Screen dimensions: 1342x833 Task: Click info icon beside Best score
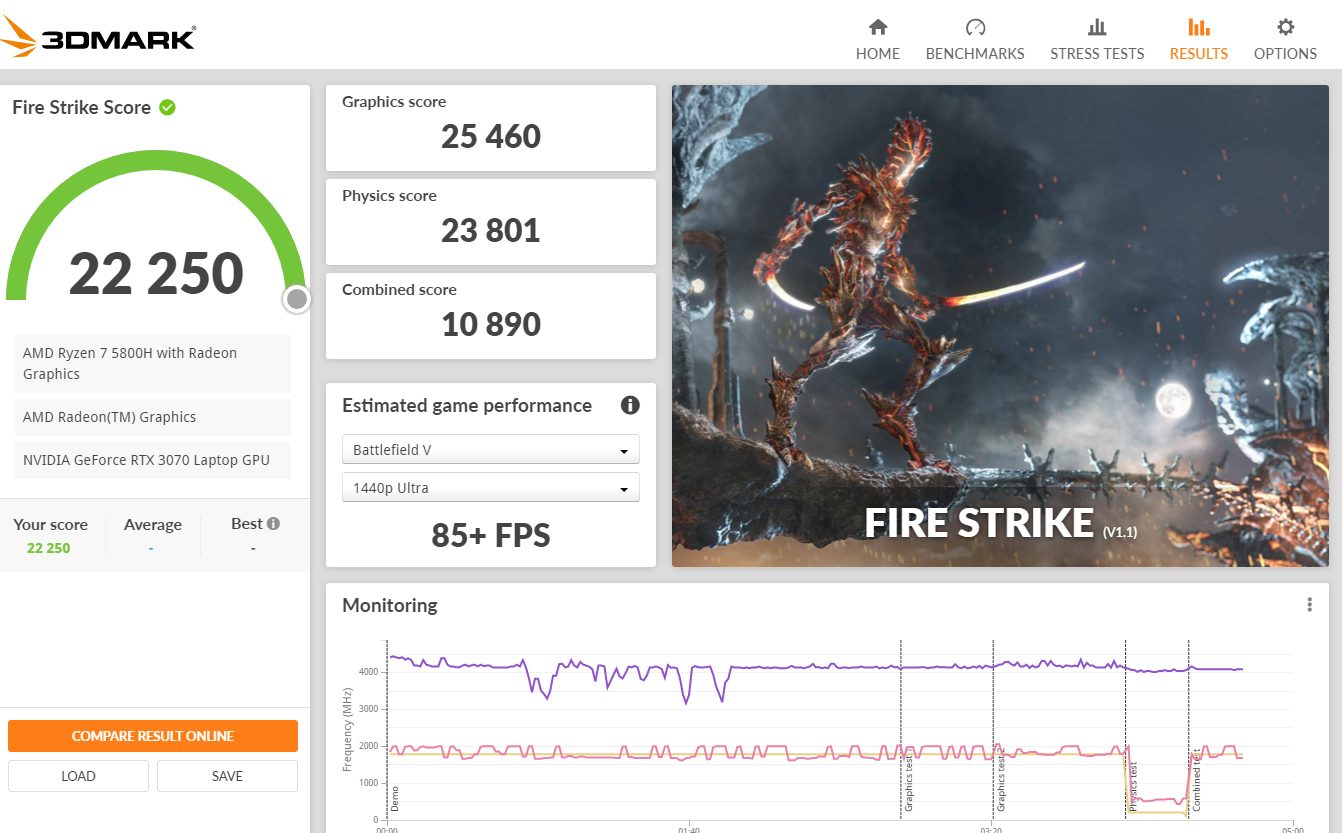(x=273, y=523)
